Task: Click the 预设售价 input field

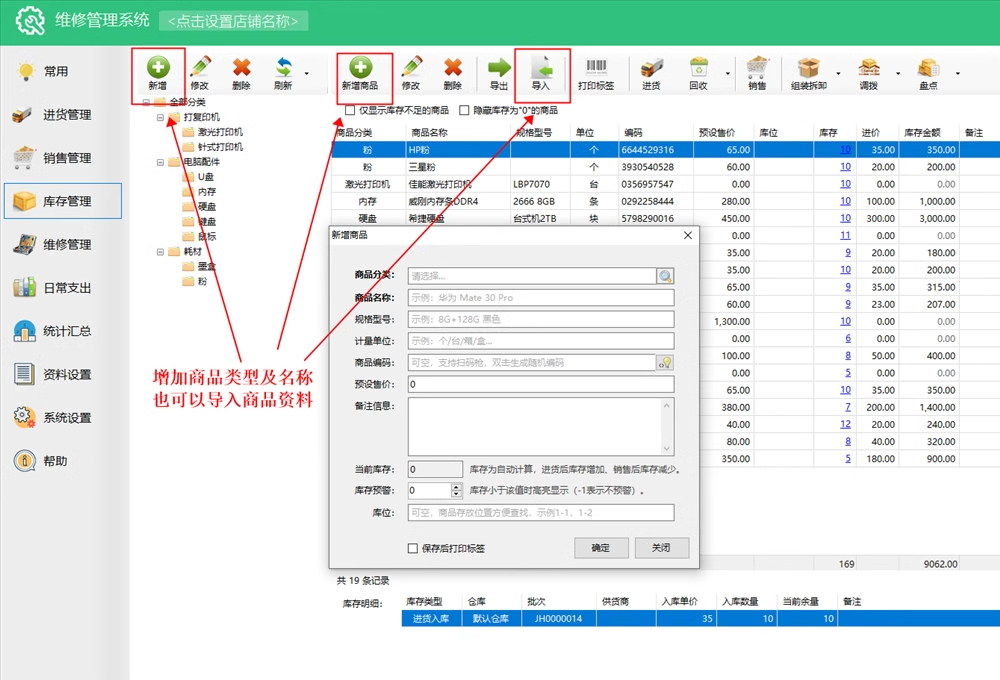Action: 541,385
